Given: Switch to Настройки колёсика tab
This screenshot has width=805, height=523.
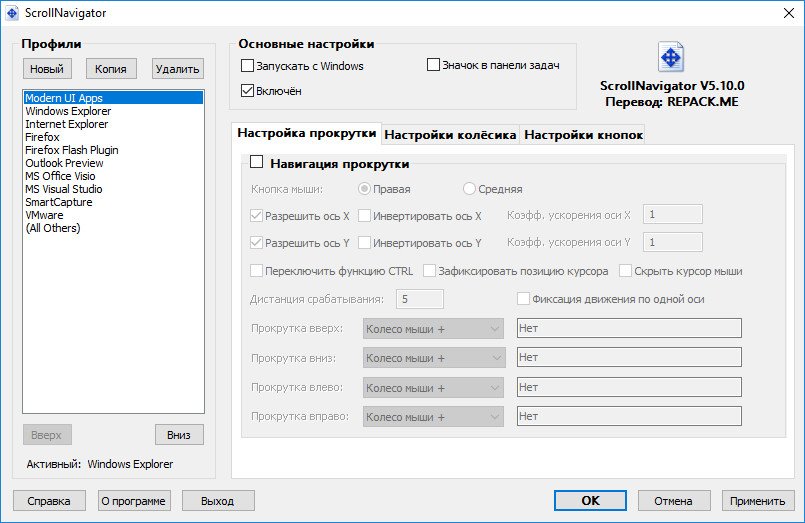Looking at the screenshot, I should click(450, 135).
